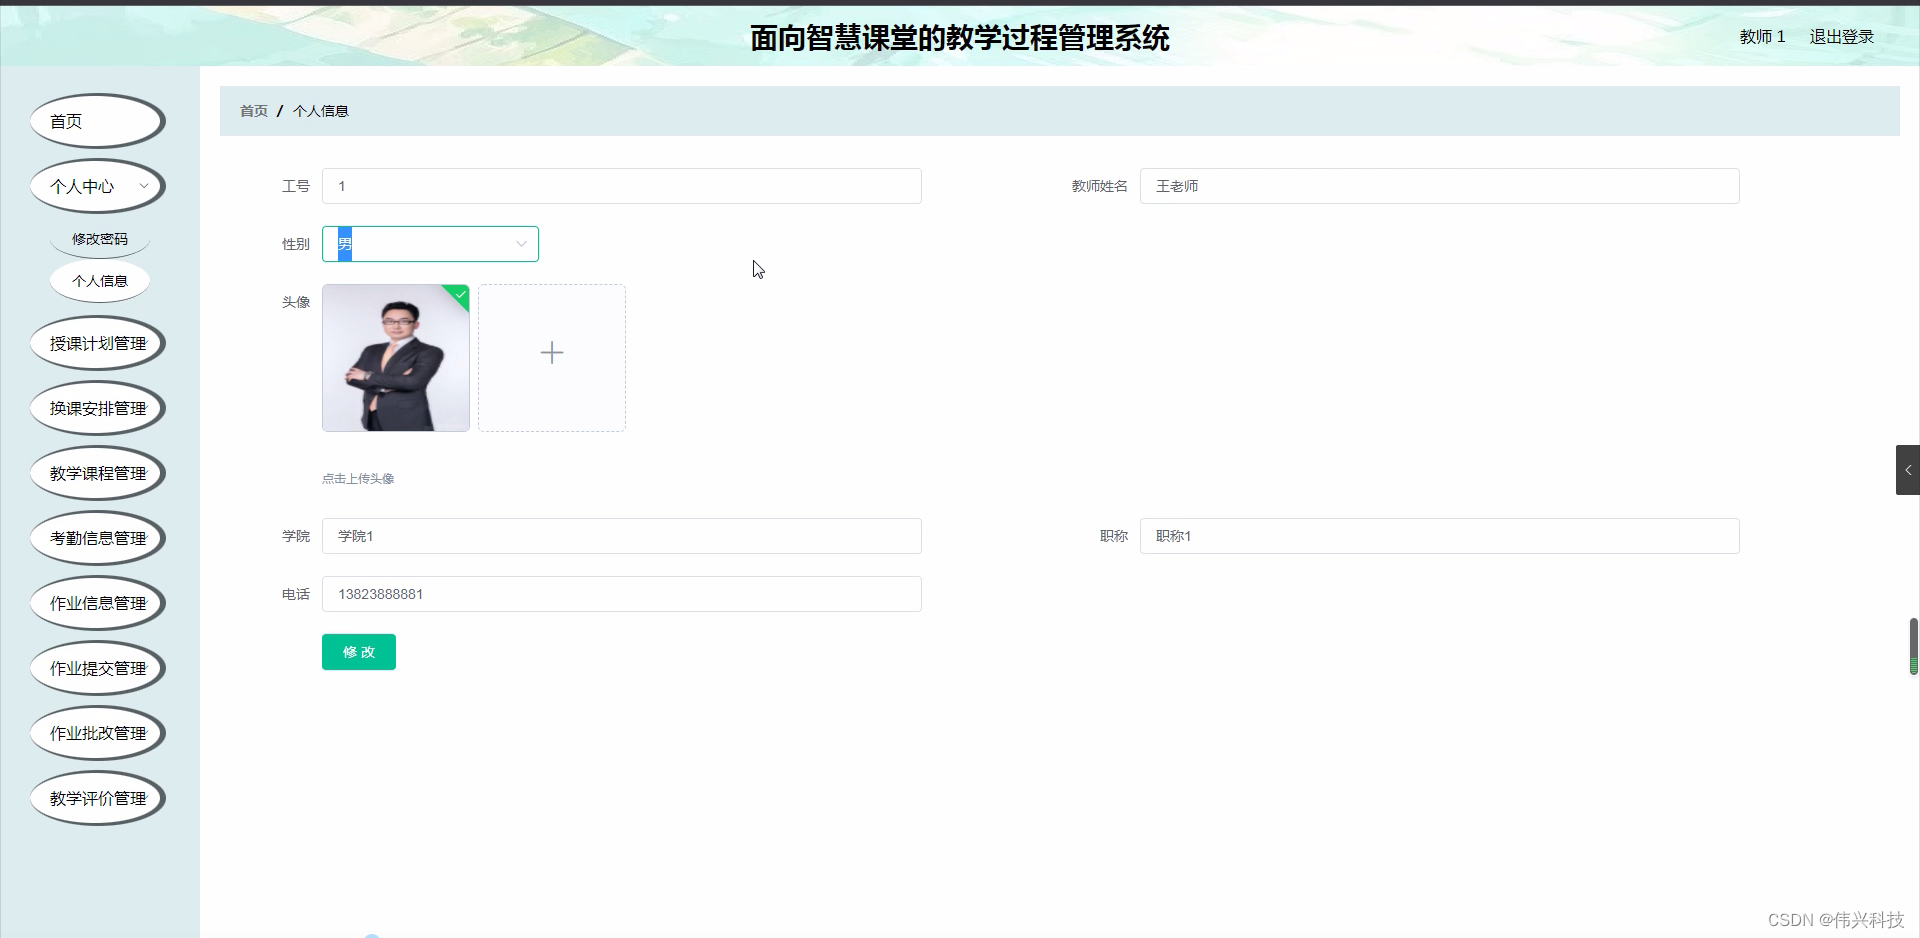Collapse the 个人中心 submenu
1920x938 pixels.
(x=97, y=186)
